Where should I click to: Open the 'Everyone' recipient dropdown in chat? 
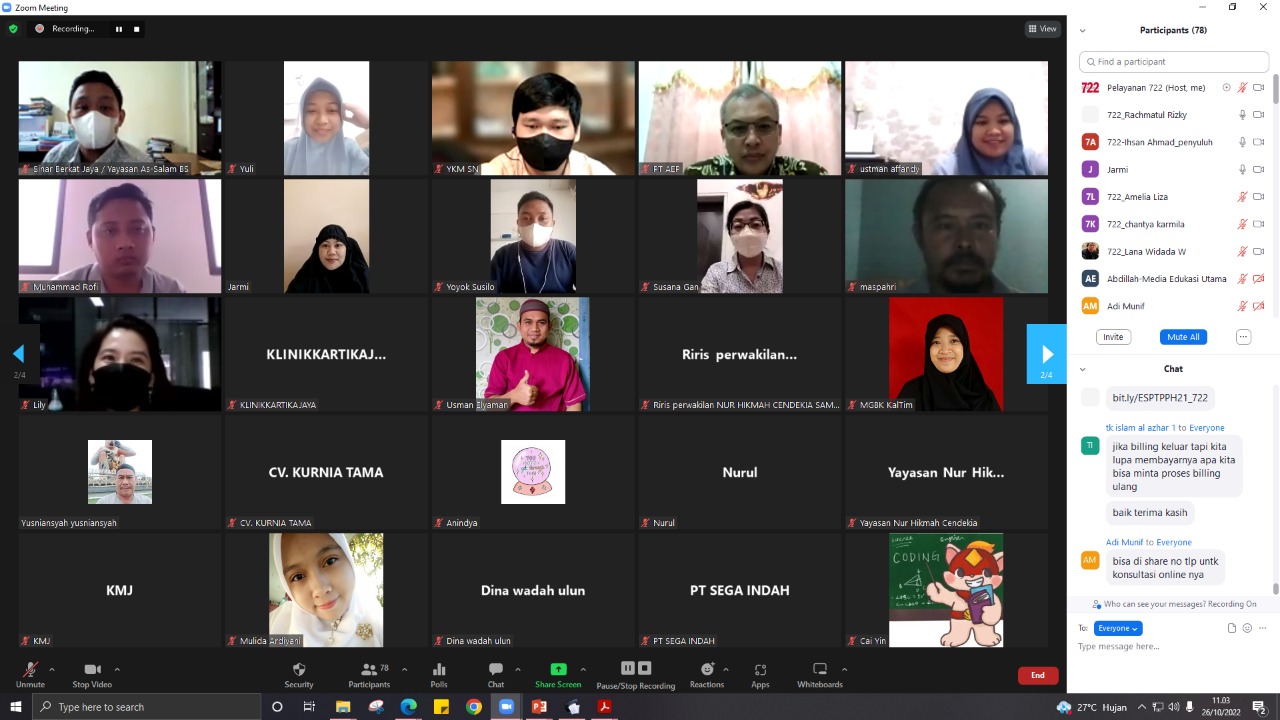pos(1118,628)
